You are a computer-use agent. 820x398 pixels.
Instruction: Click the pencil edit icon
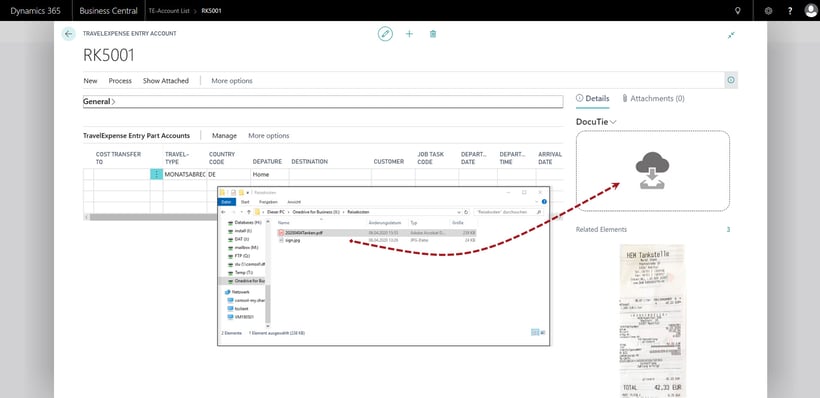385,34
